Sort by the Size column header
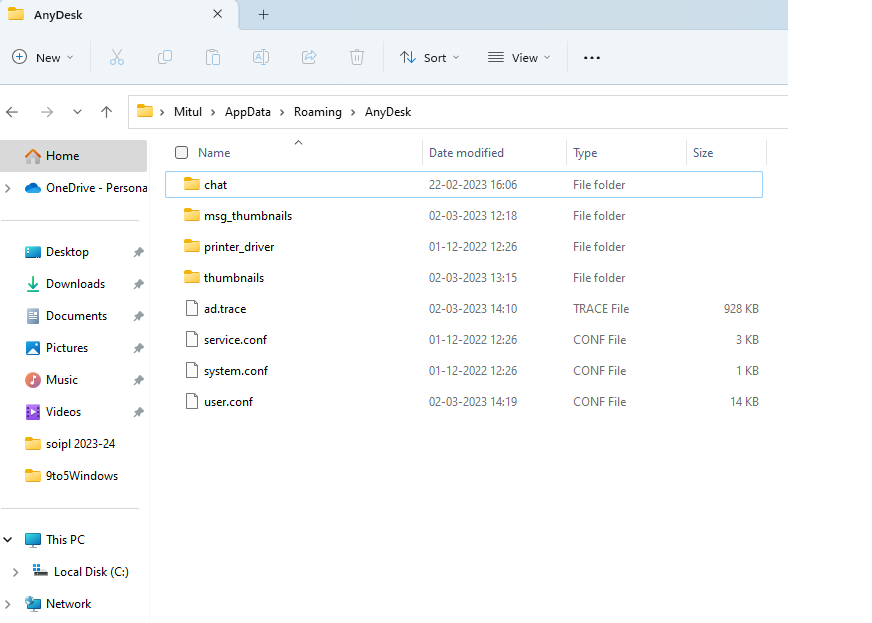Viewport: 872px width, 623px height. click(x=703, y=152)
